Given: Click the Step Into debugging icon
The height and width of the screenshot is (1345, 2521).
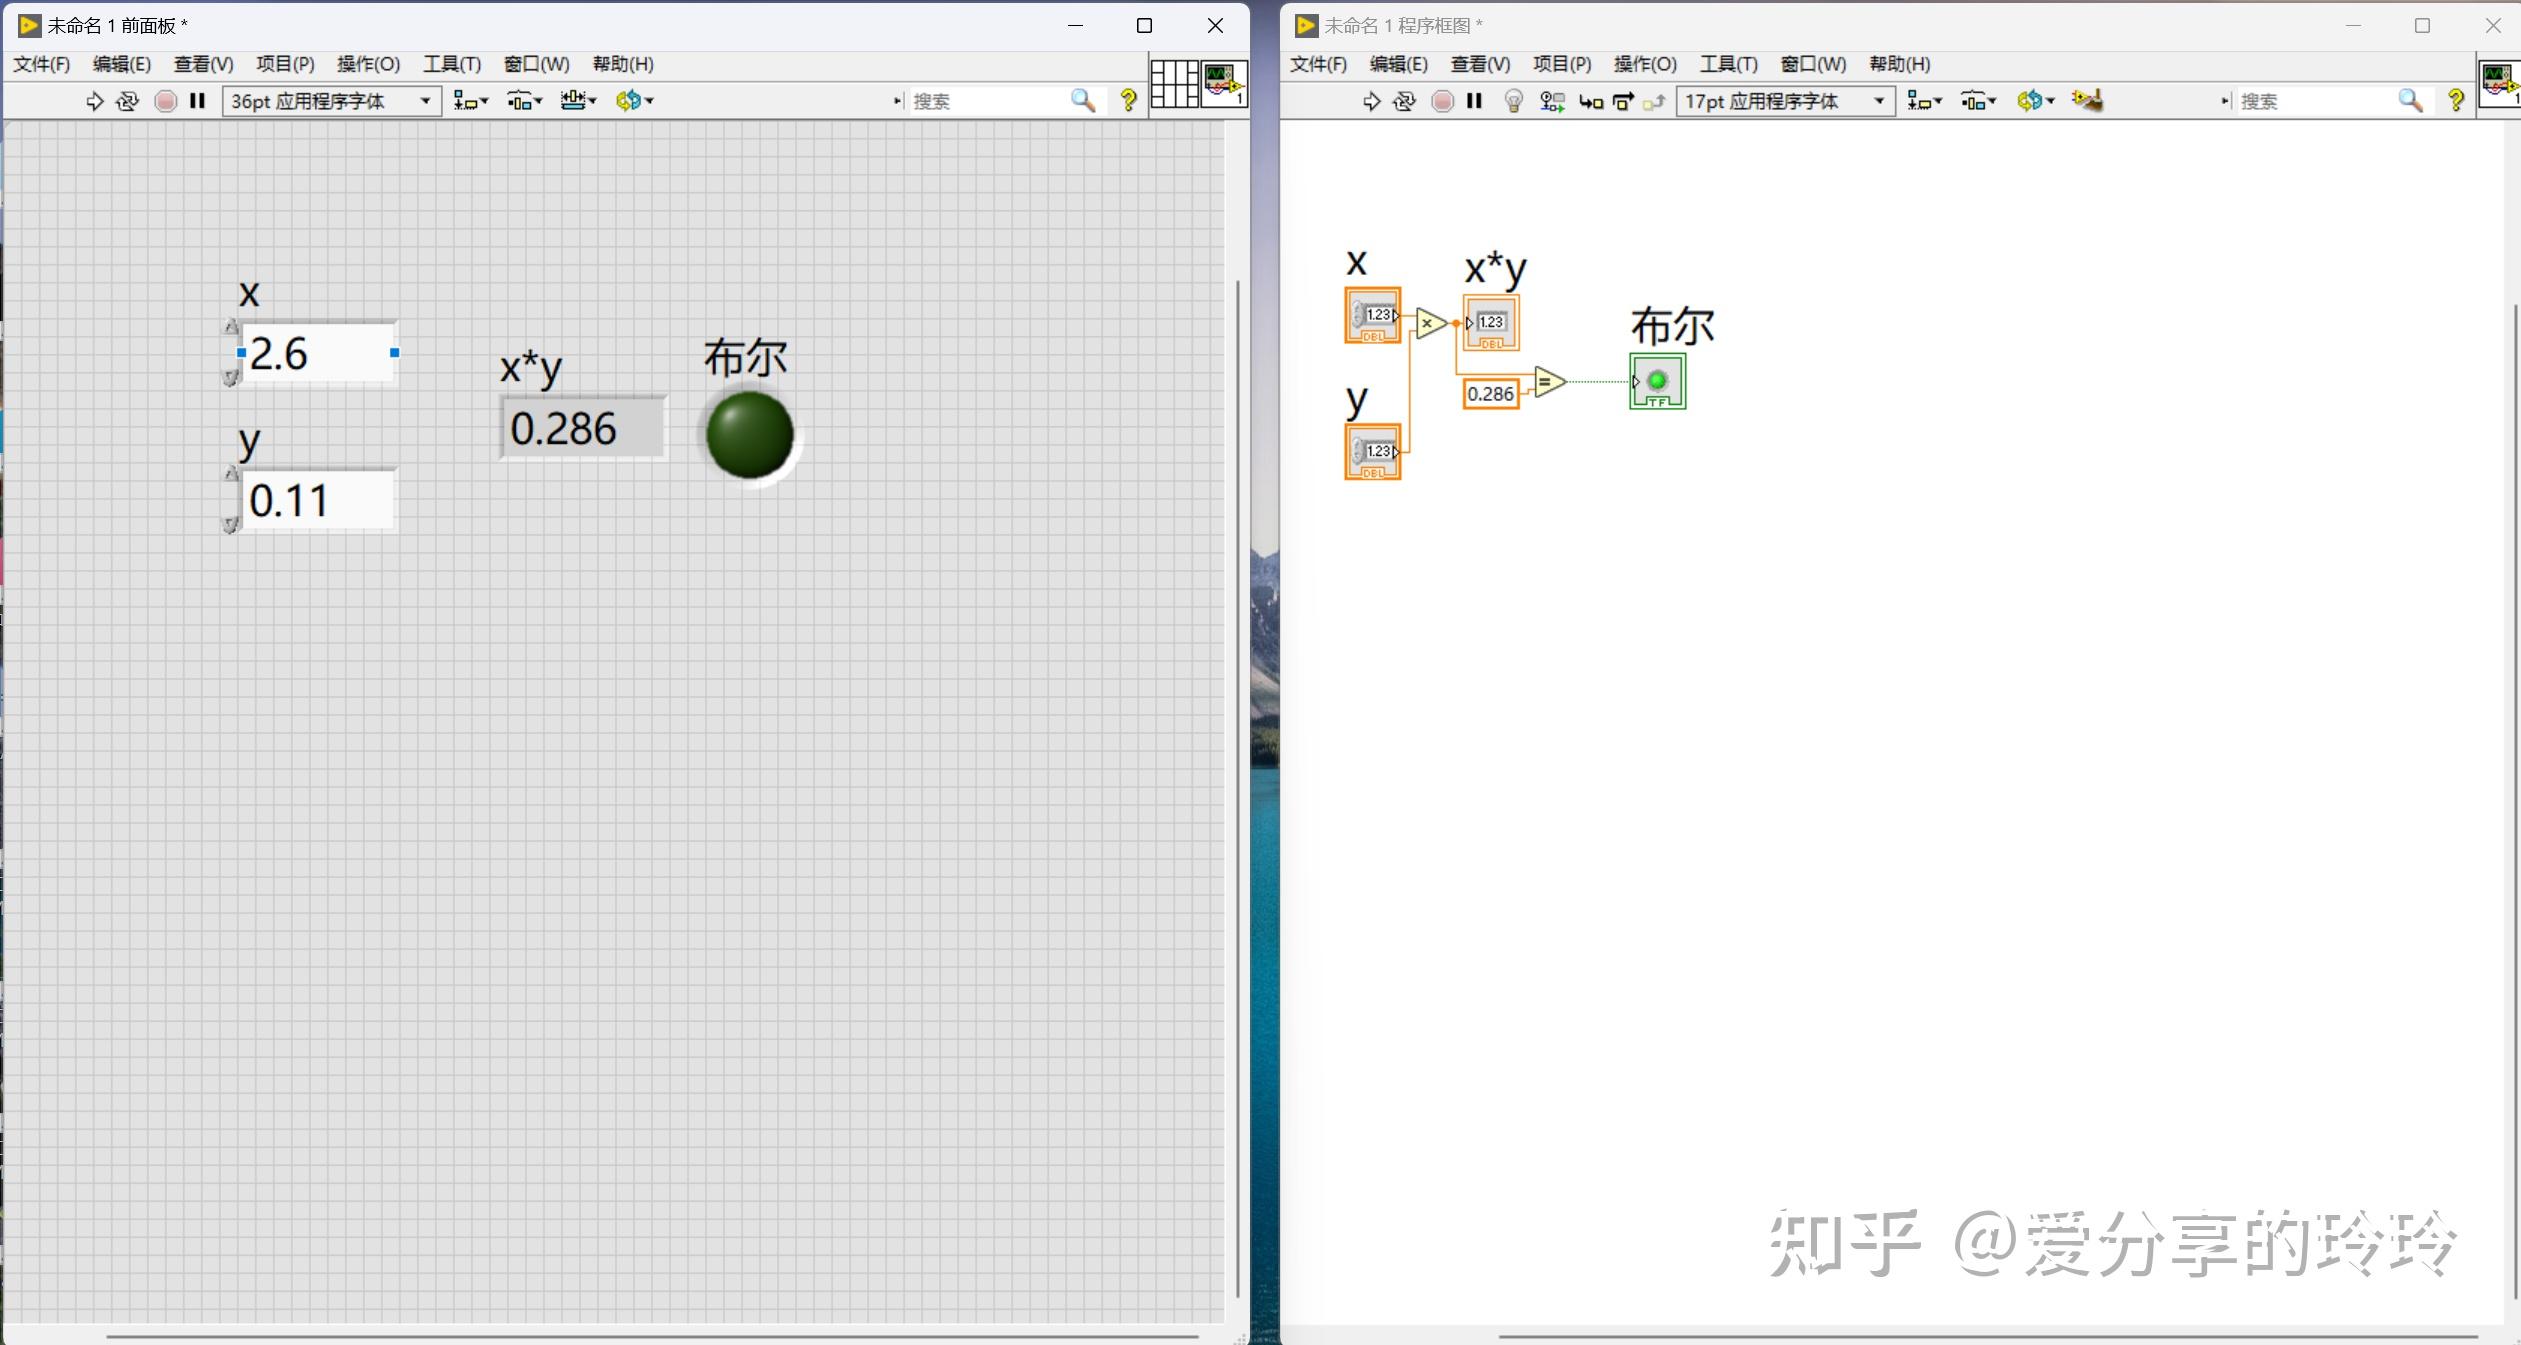Looking at the screenshot, I should 1592,100.
